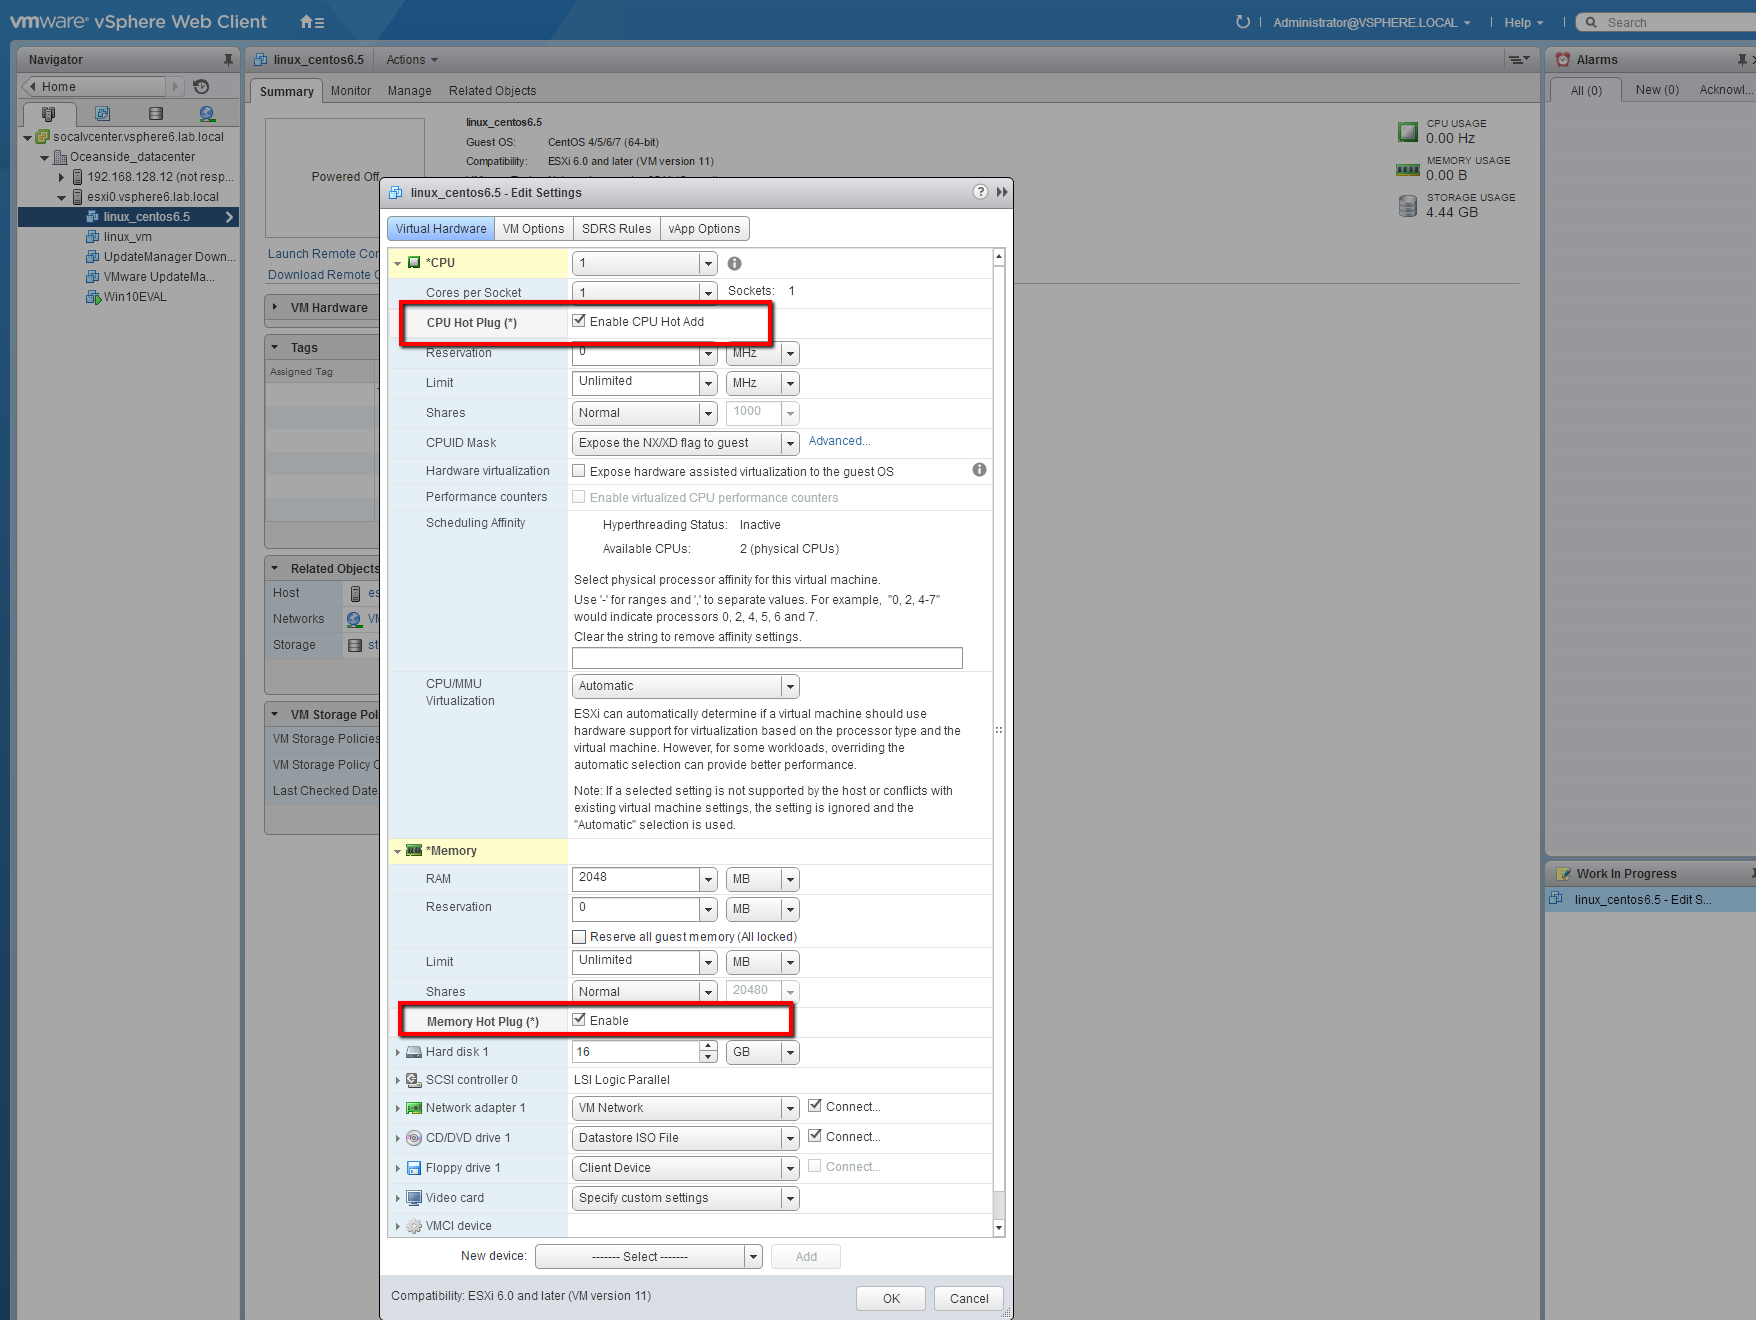Increase Hard disk 1 size stepper
Image resolution: width=1756 pixels, height=1320 pixels.
click(708, 1046)
